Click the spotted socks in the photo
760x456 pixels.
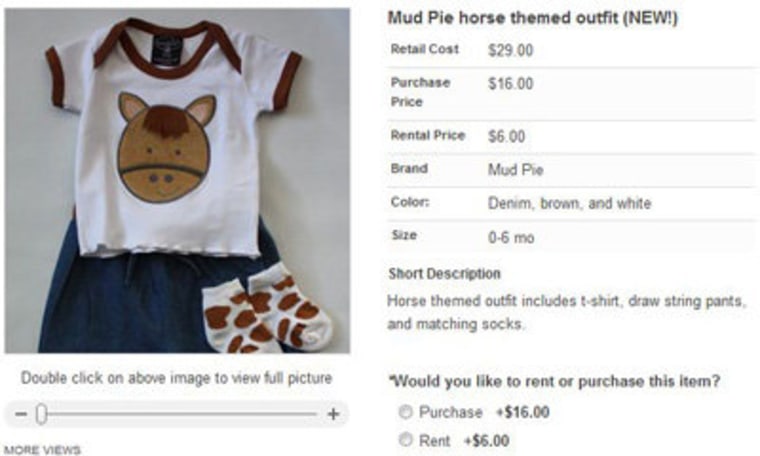tap(268, 309)
